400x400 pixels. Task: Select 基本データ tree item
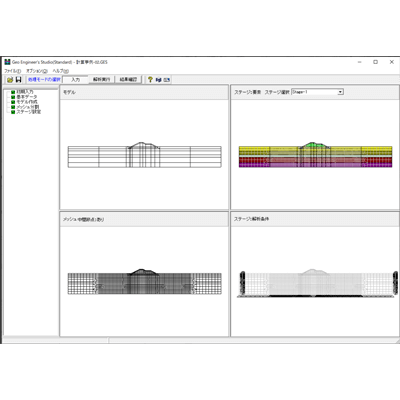[x=27, y=97]
